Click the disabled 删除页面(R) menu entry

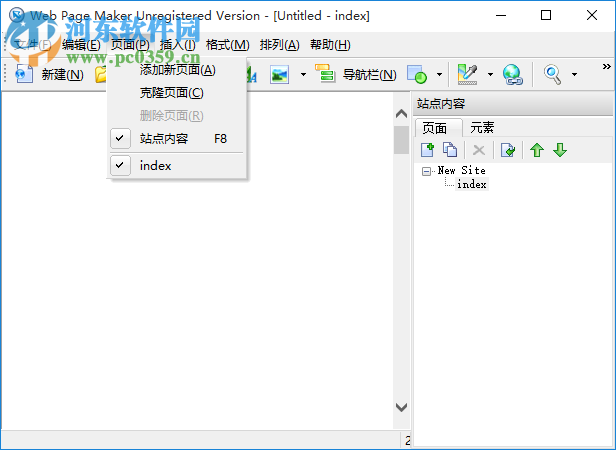click(x=172, y=116)
